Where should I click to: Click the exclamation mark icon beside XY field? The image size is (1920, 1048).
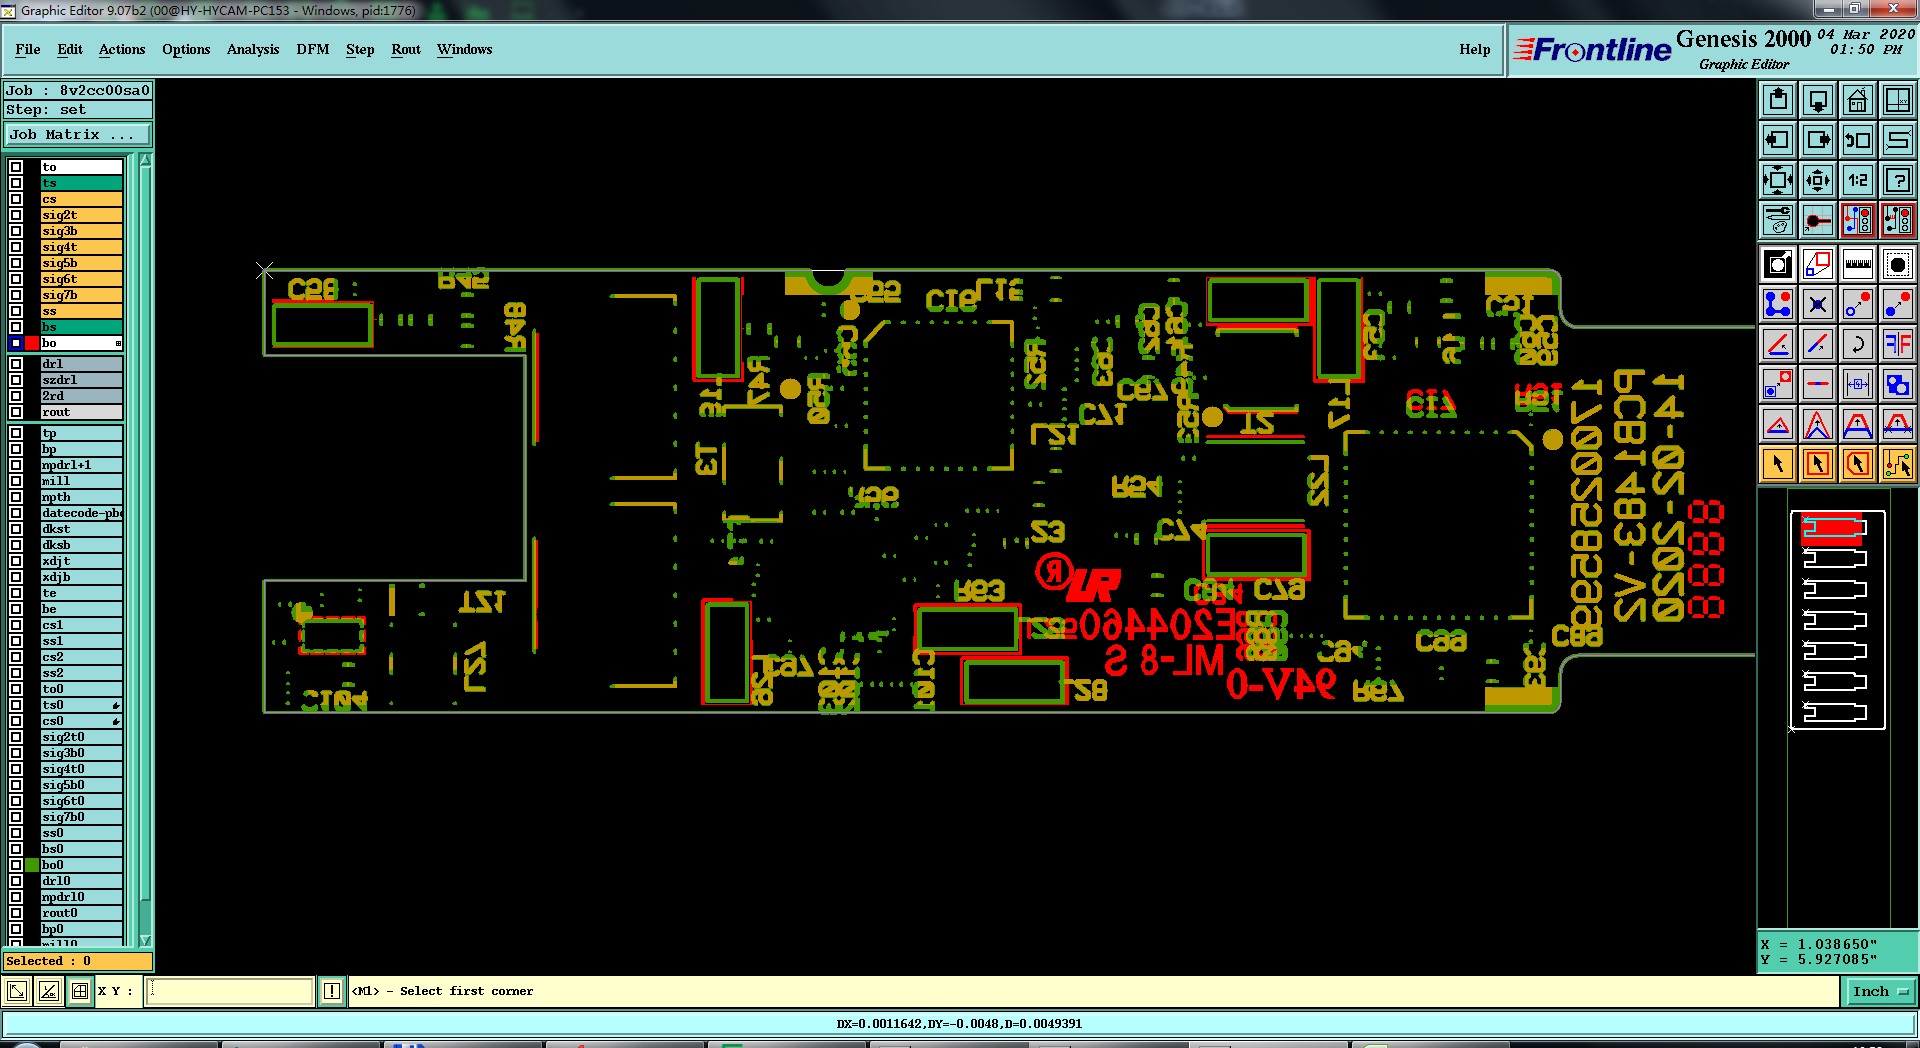coord(332,991)
